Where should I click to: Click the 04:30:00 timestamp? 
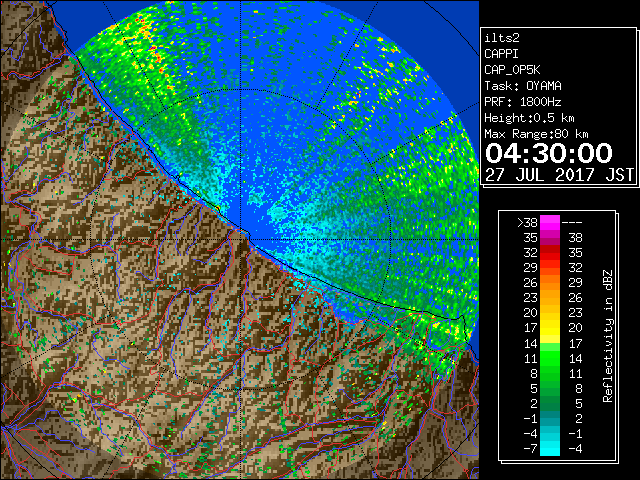click(549, 153)
